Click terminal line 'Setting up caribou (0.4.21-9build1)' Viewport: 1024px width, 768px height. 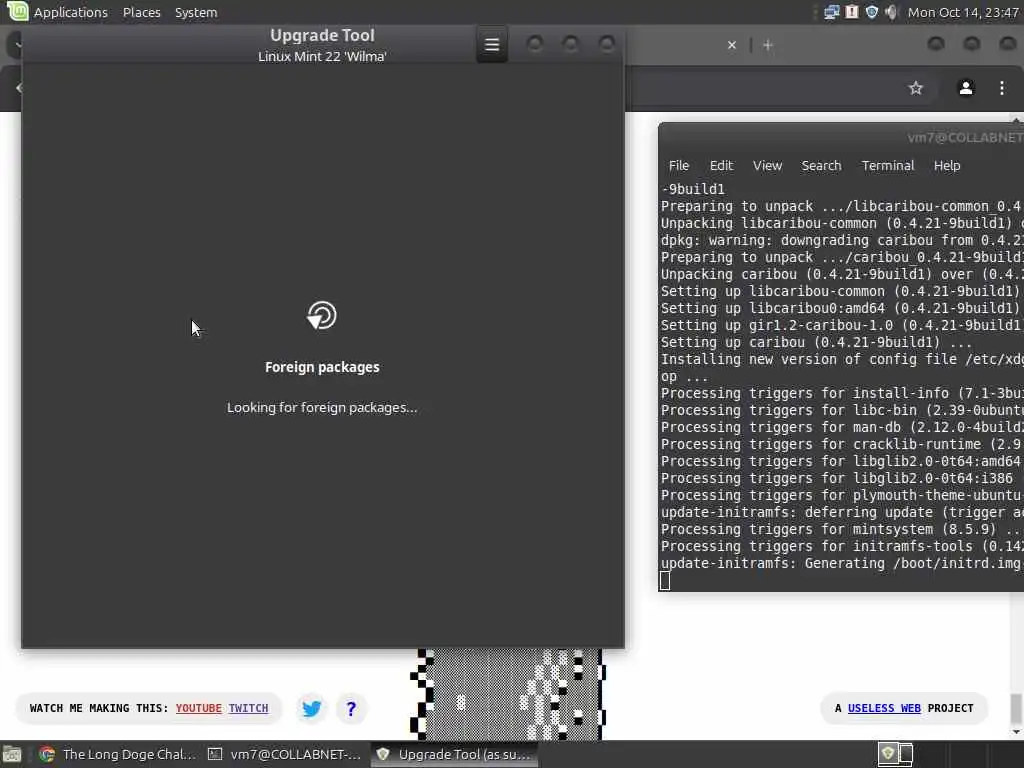point(816,342)
